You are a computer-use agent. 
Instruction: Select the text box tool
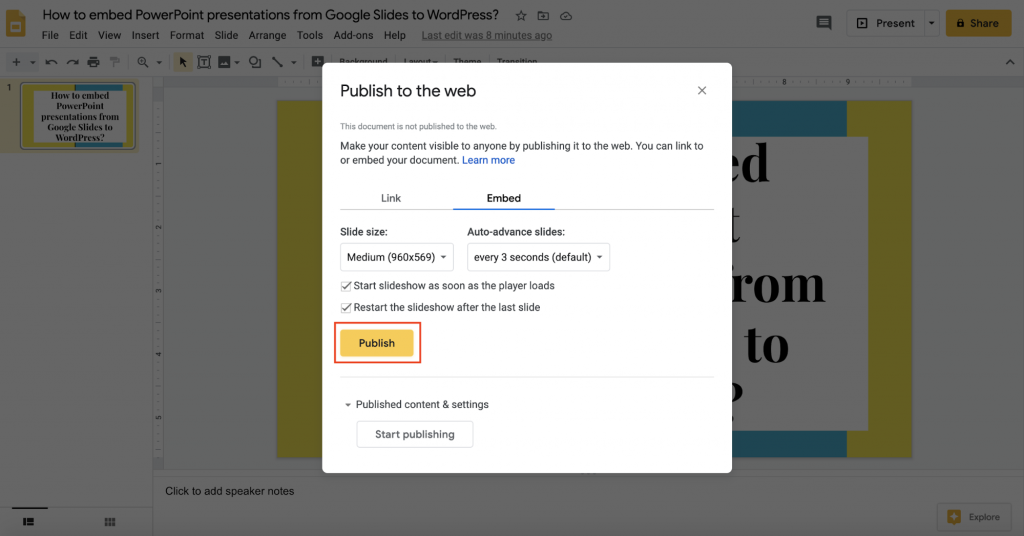click(x=204, y=62)
